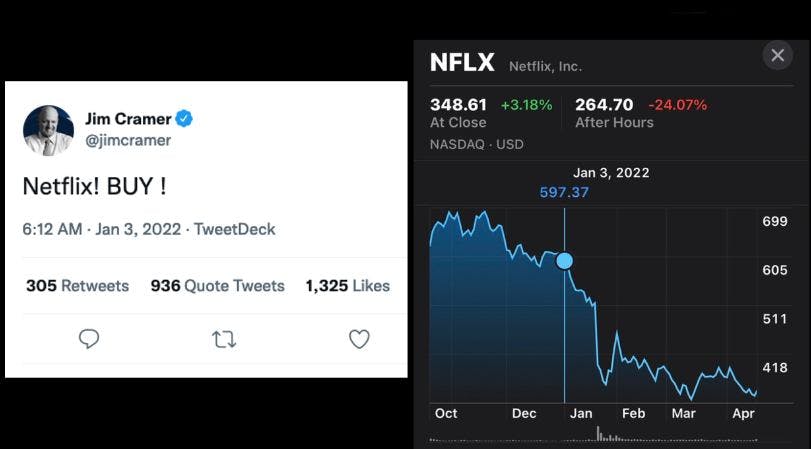Click the retweet arrows icon
The image size is (811, 449).
(x=224, y=339)
